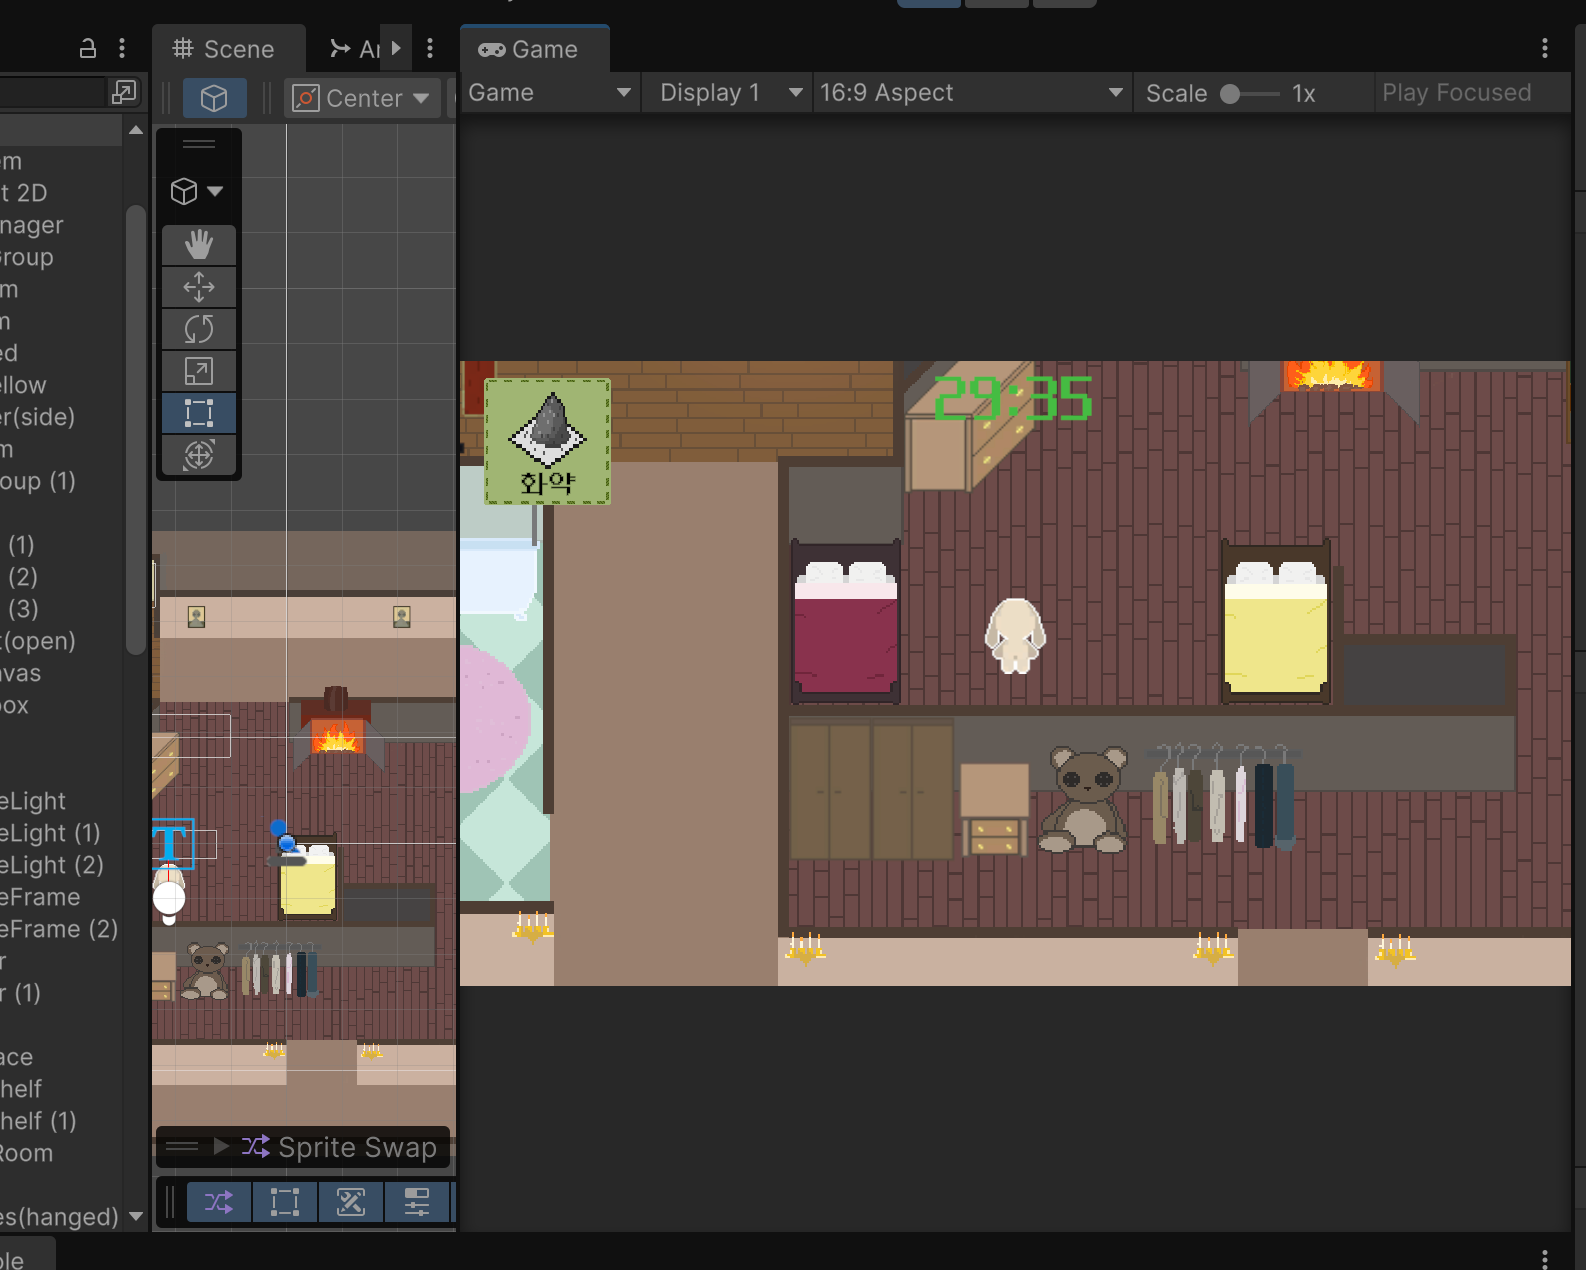Open the Scene view three-dot menu
This screenshot has width=1586, height=1270.
click(430, 48)
